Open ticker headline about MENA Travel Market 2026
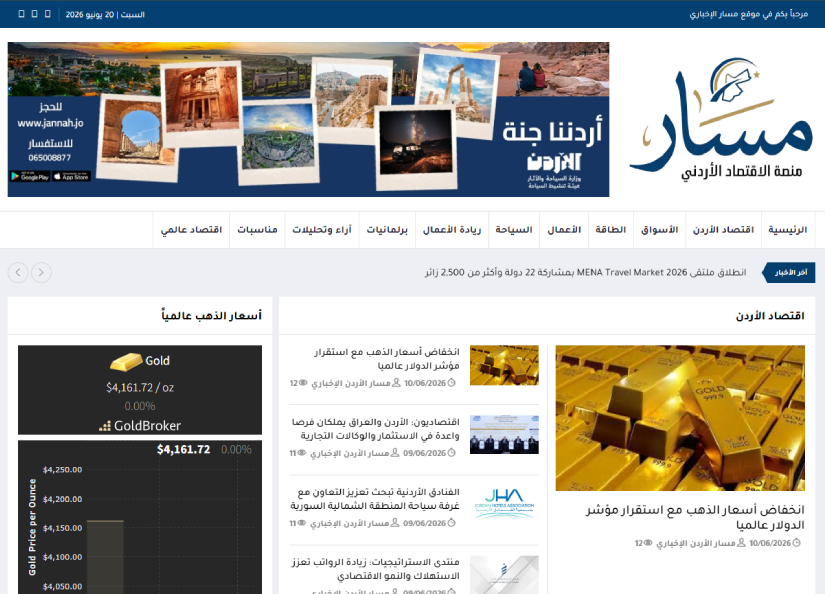This screenshot has height=594, width=825. 586,273
